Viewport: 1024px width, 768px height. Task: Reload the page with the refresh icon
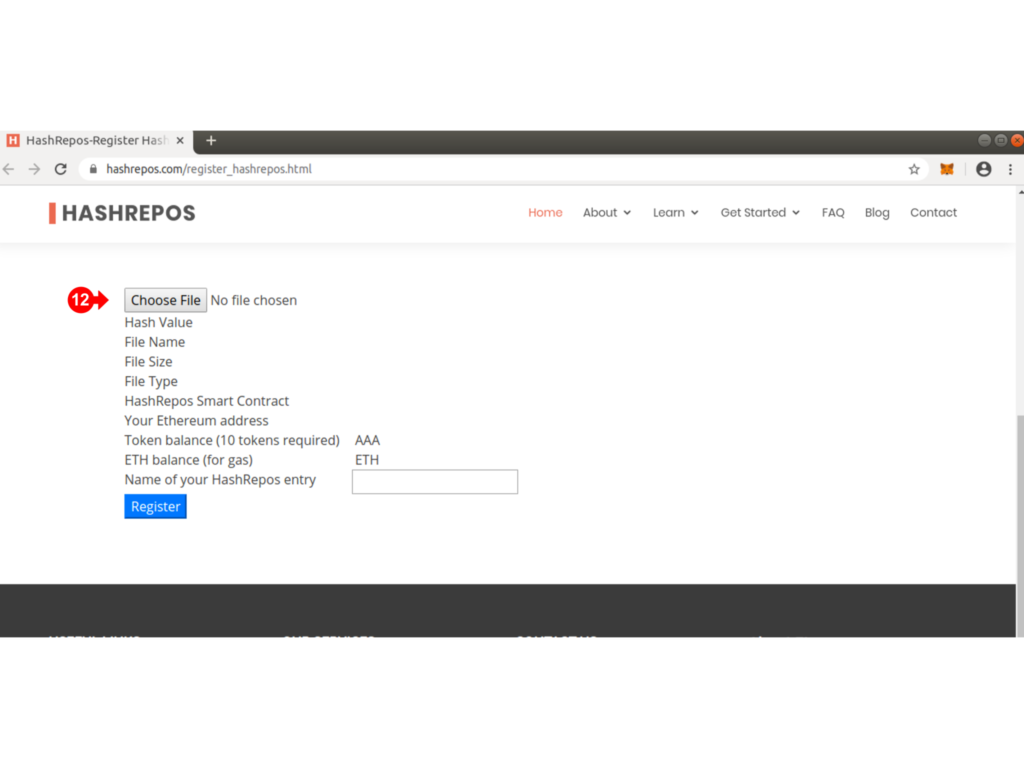[60, 169]
